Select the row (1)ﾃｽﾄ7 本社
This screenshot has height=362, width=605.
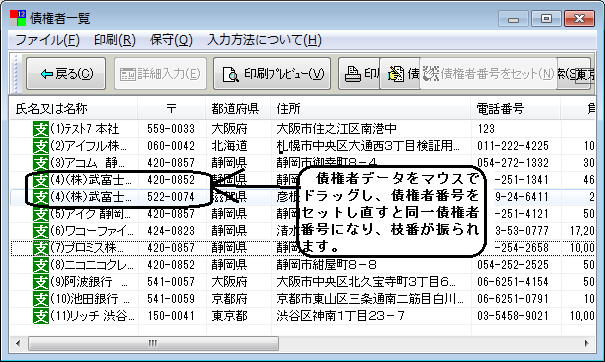point(302,129)
